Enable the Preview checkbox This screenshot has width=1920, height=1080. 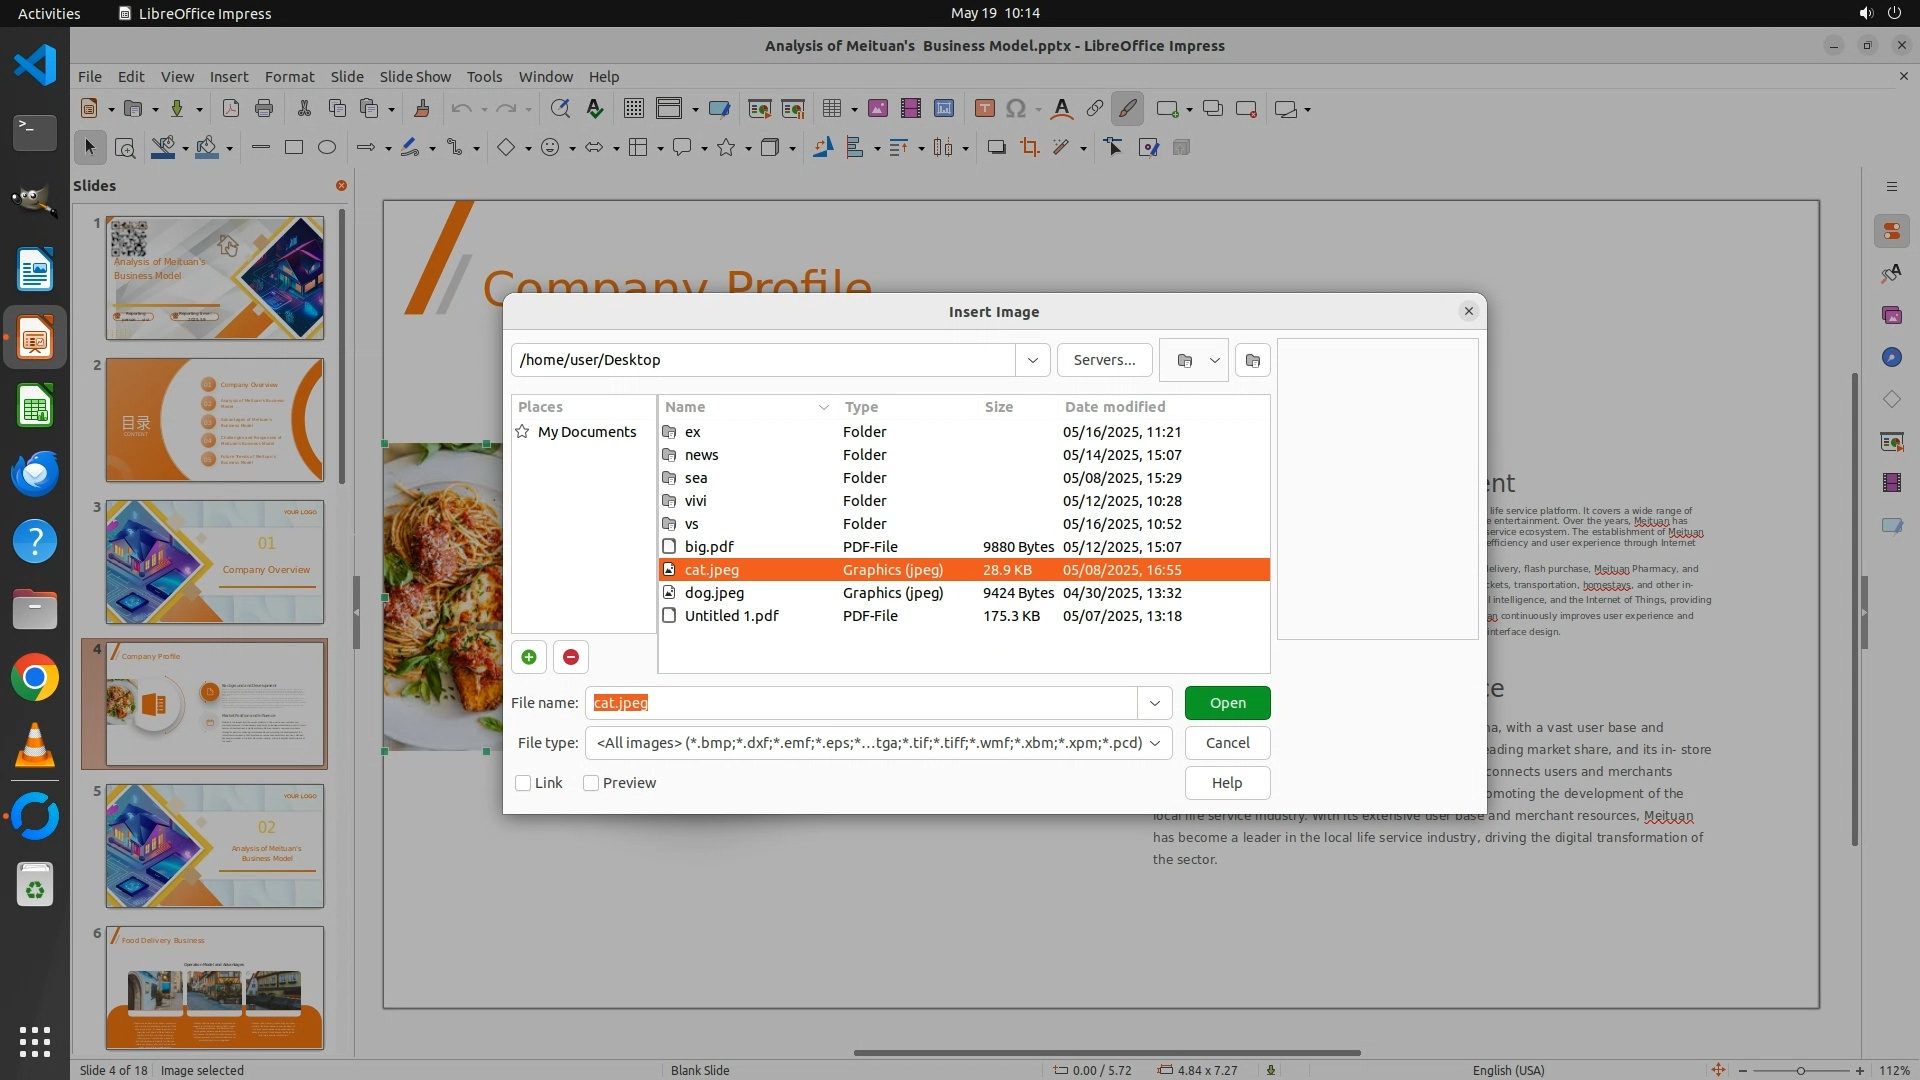click(x=591, y=783)
